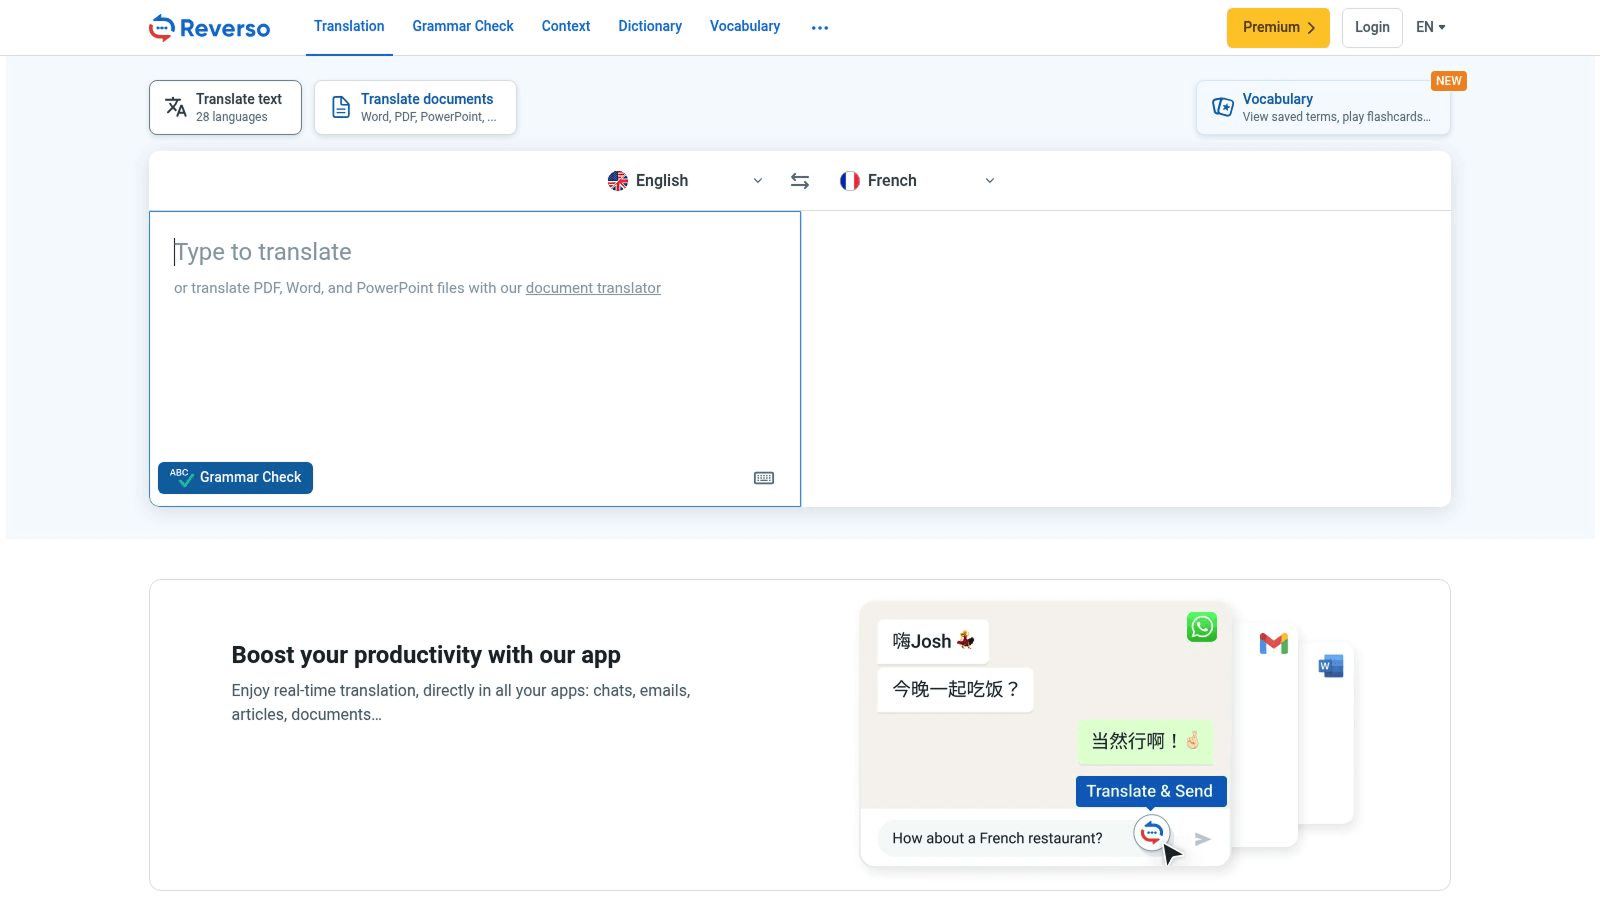1600x901 pixels.
Task: Click the send arrow in chat mockup
Action: pyautogui.click(x=1203, y=839)
